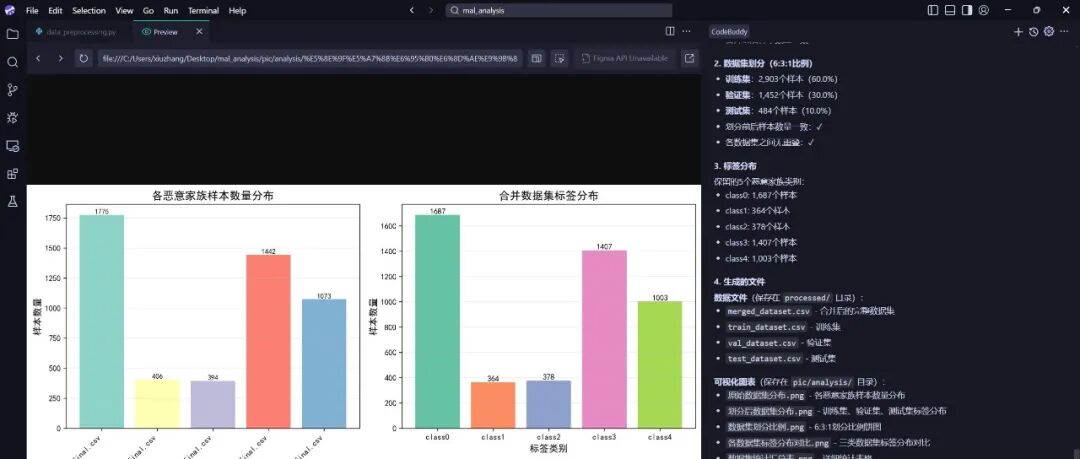
Task: Select the CodeBuddy panel tab
Action: [x=729, y=32]
